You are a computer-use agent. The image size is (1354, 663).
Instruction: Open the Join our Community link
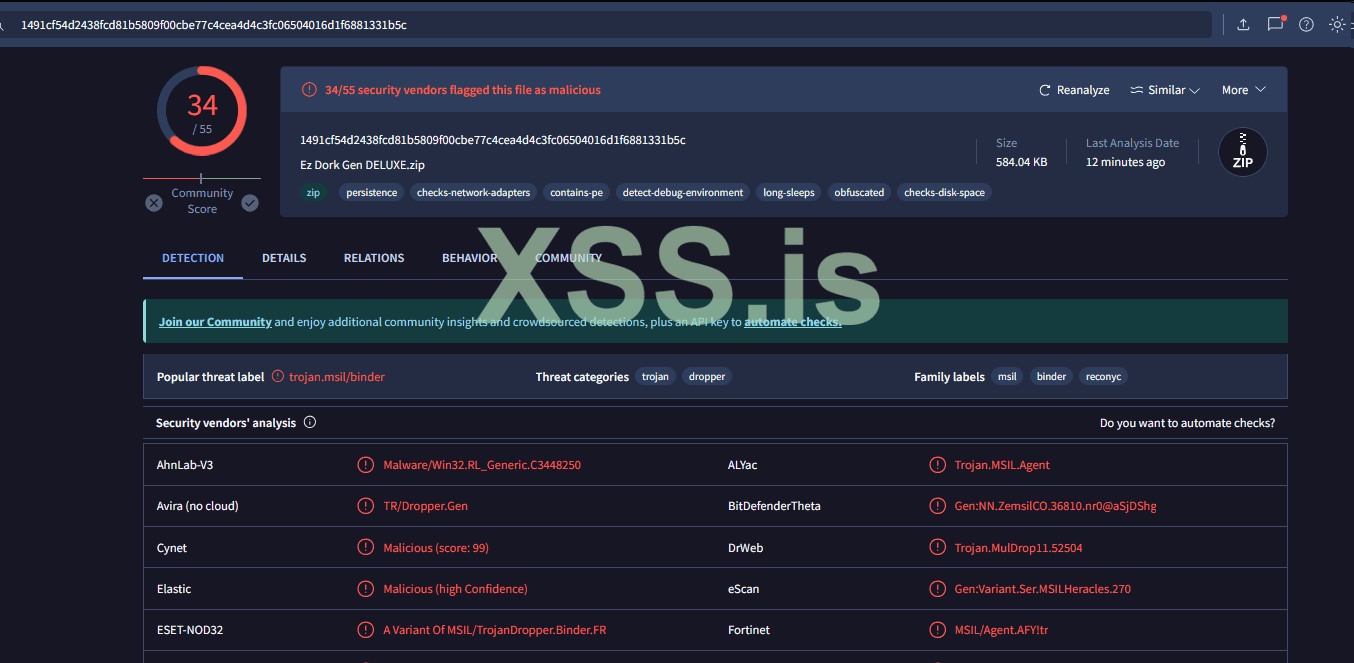(x=215, y=322)
